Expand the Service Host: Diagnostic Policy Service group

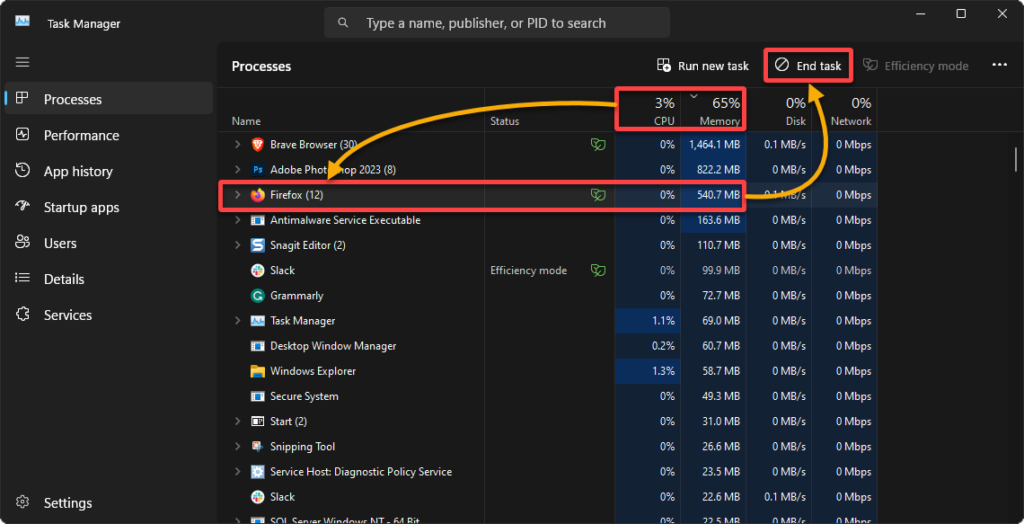tap(237, 472)
